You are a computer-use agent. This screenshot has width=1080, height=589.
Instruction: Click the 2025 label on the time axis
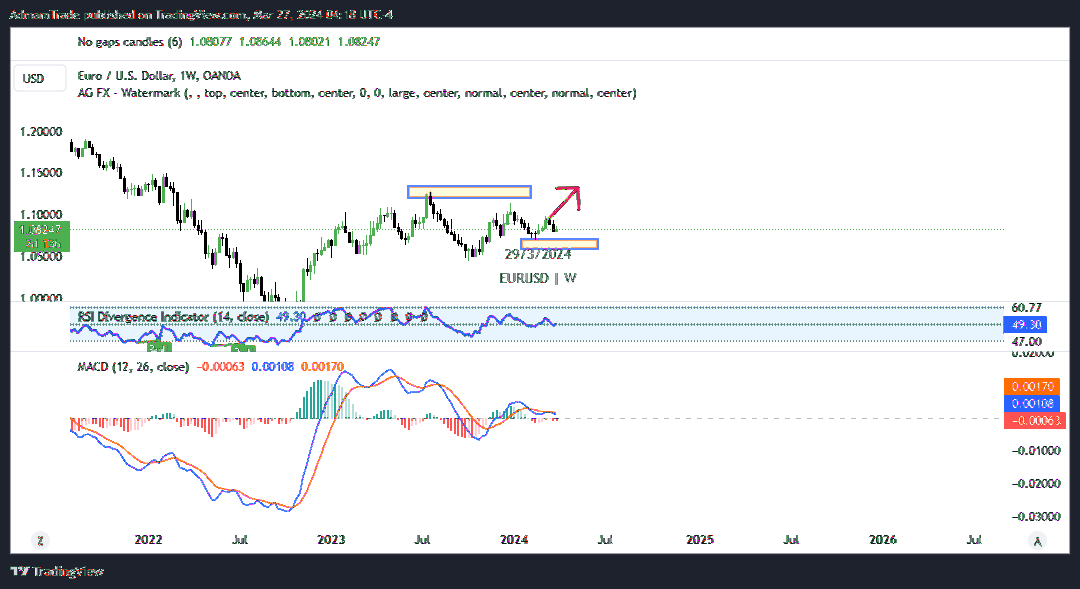tap(700, 539)
